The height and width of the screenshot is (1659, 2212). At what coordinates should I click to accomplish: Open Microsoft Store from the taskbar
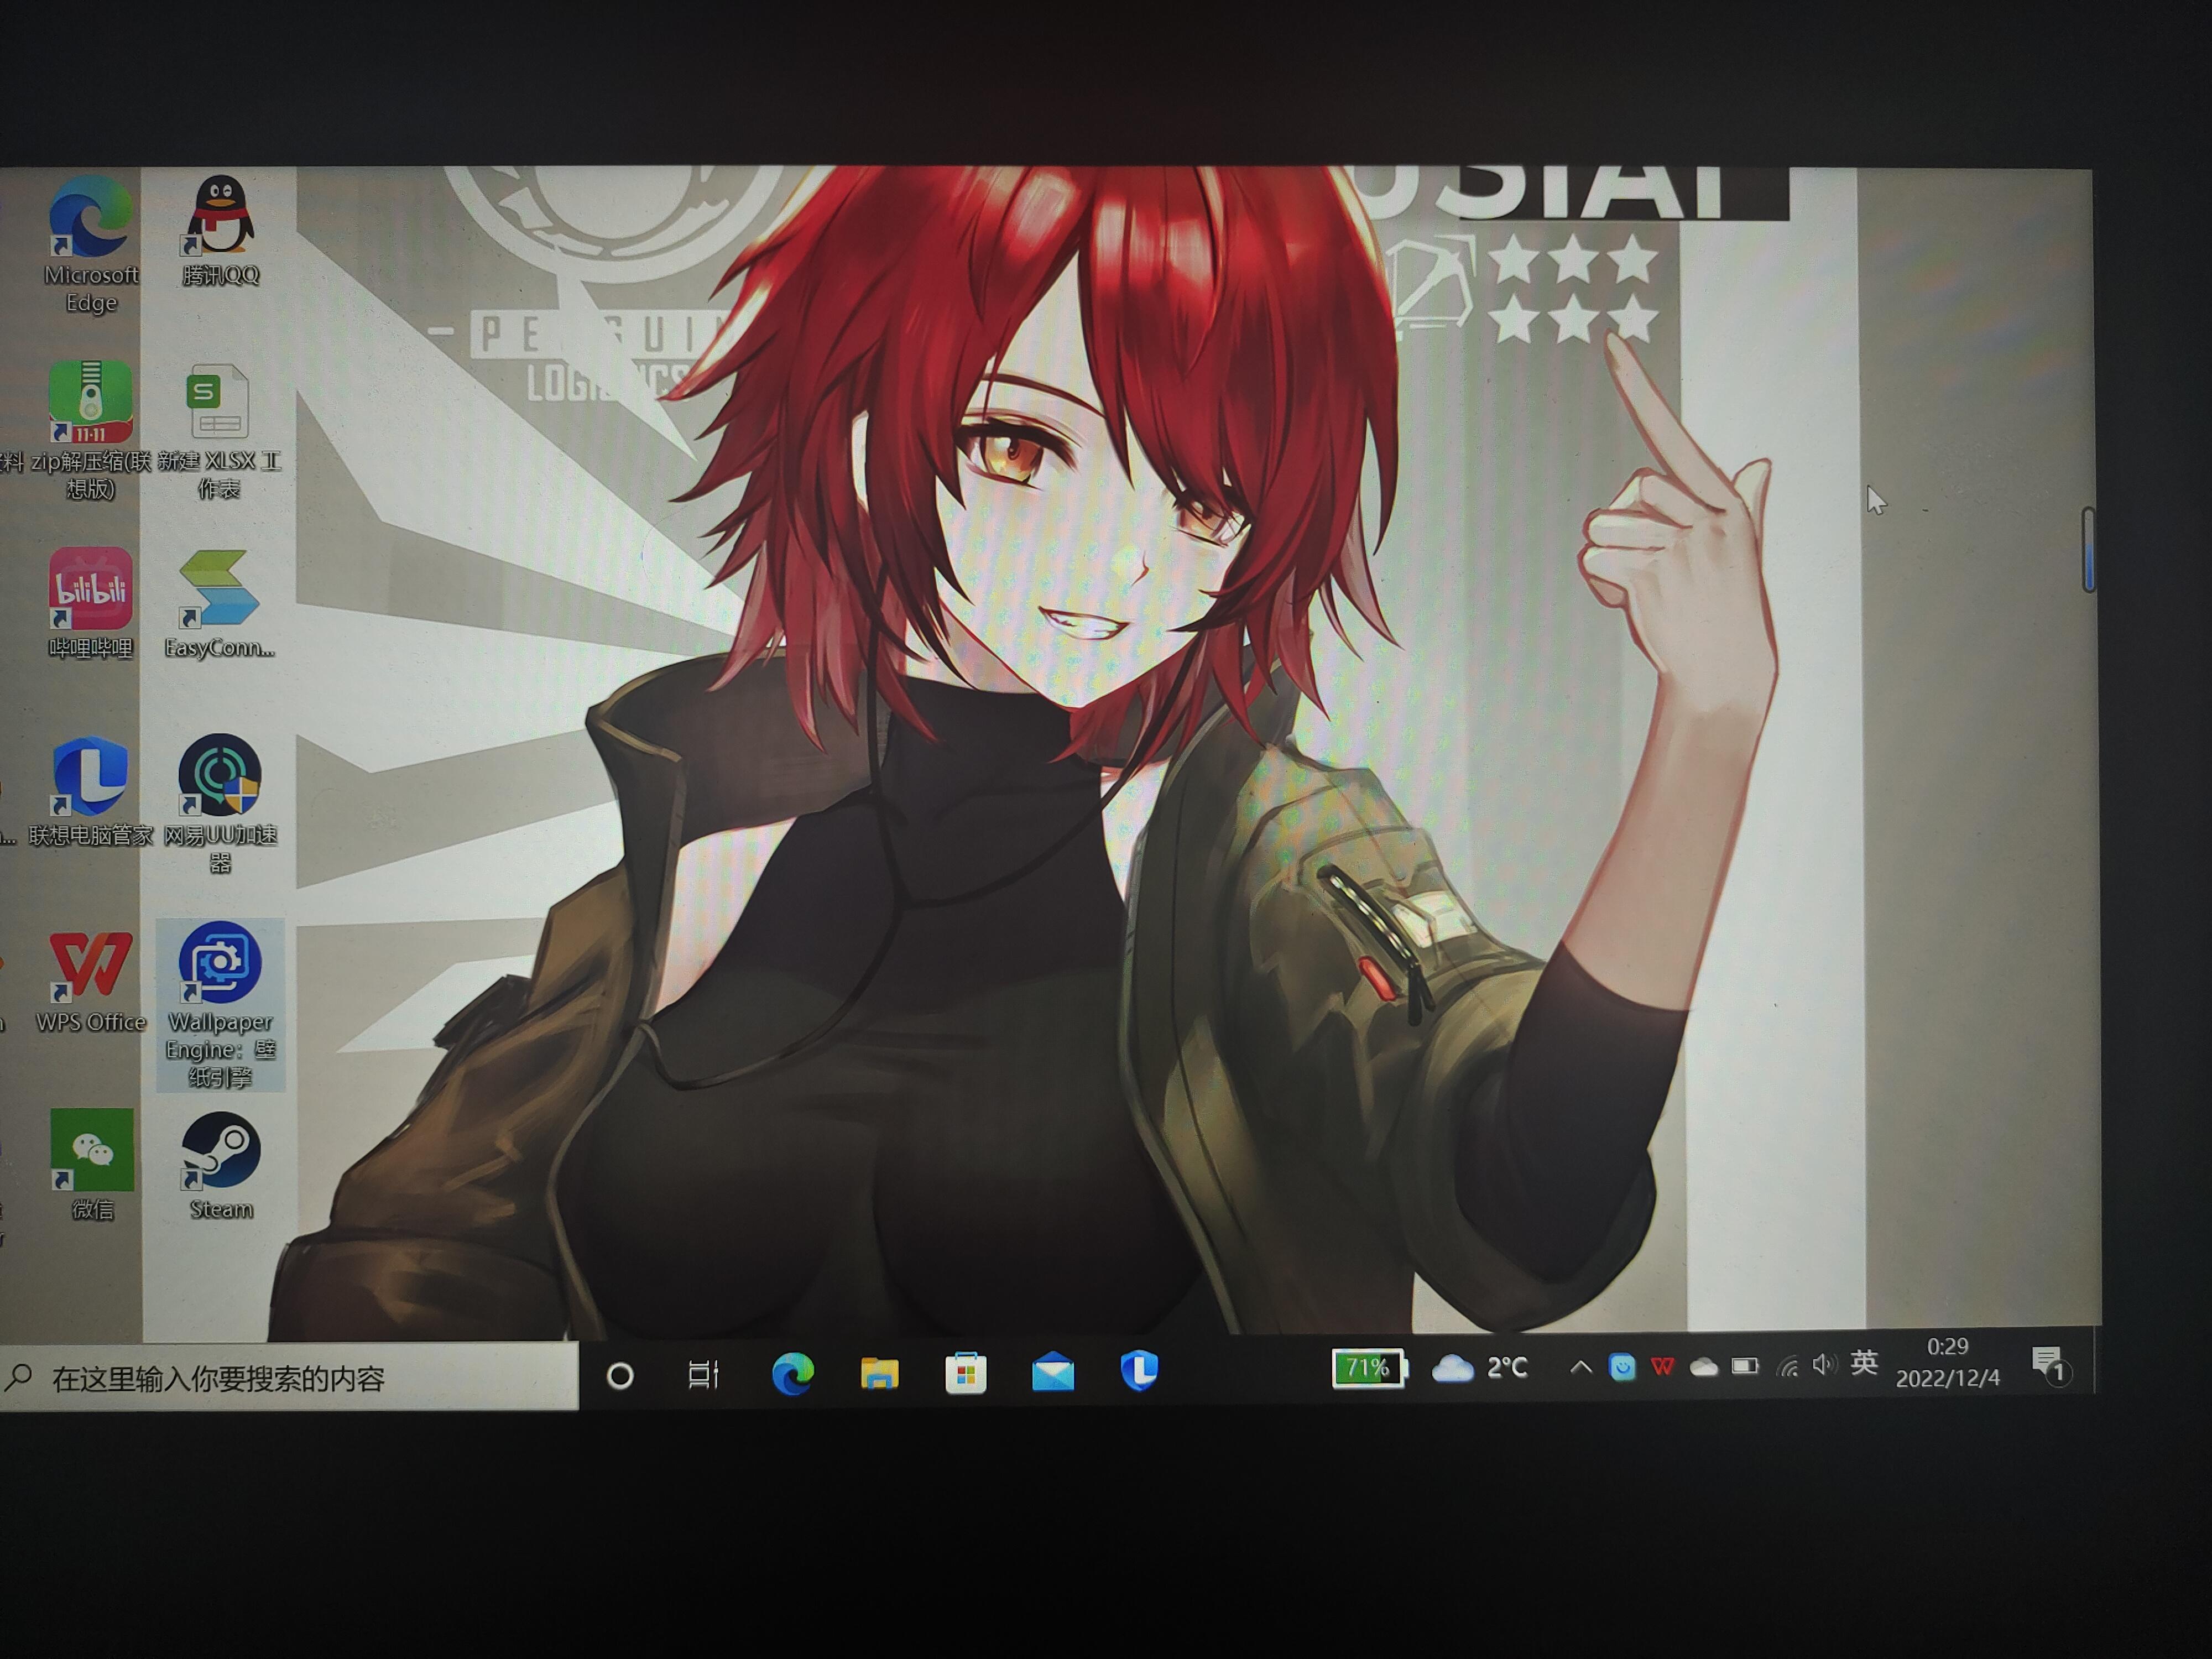coord(966,1373)
